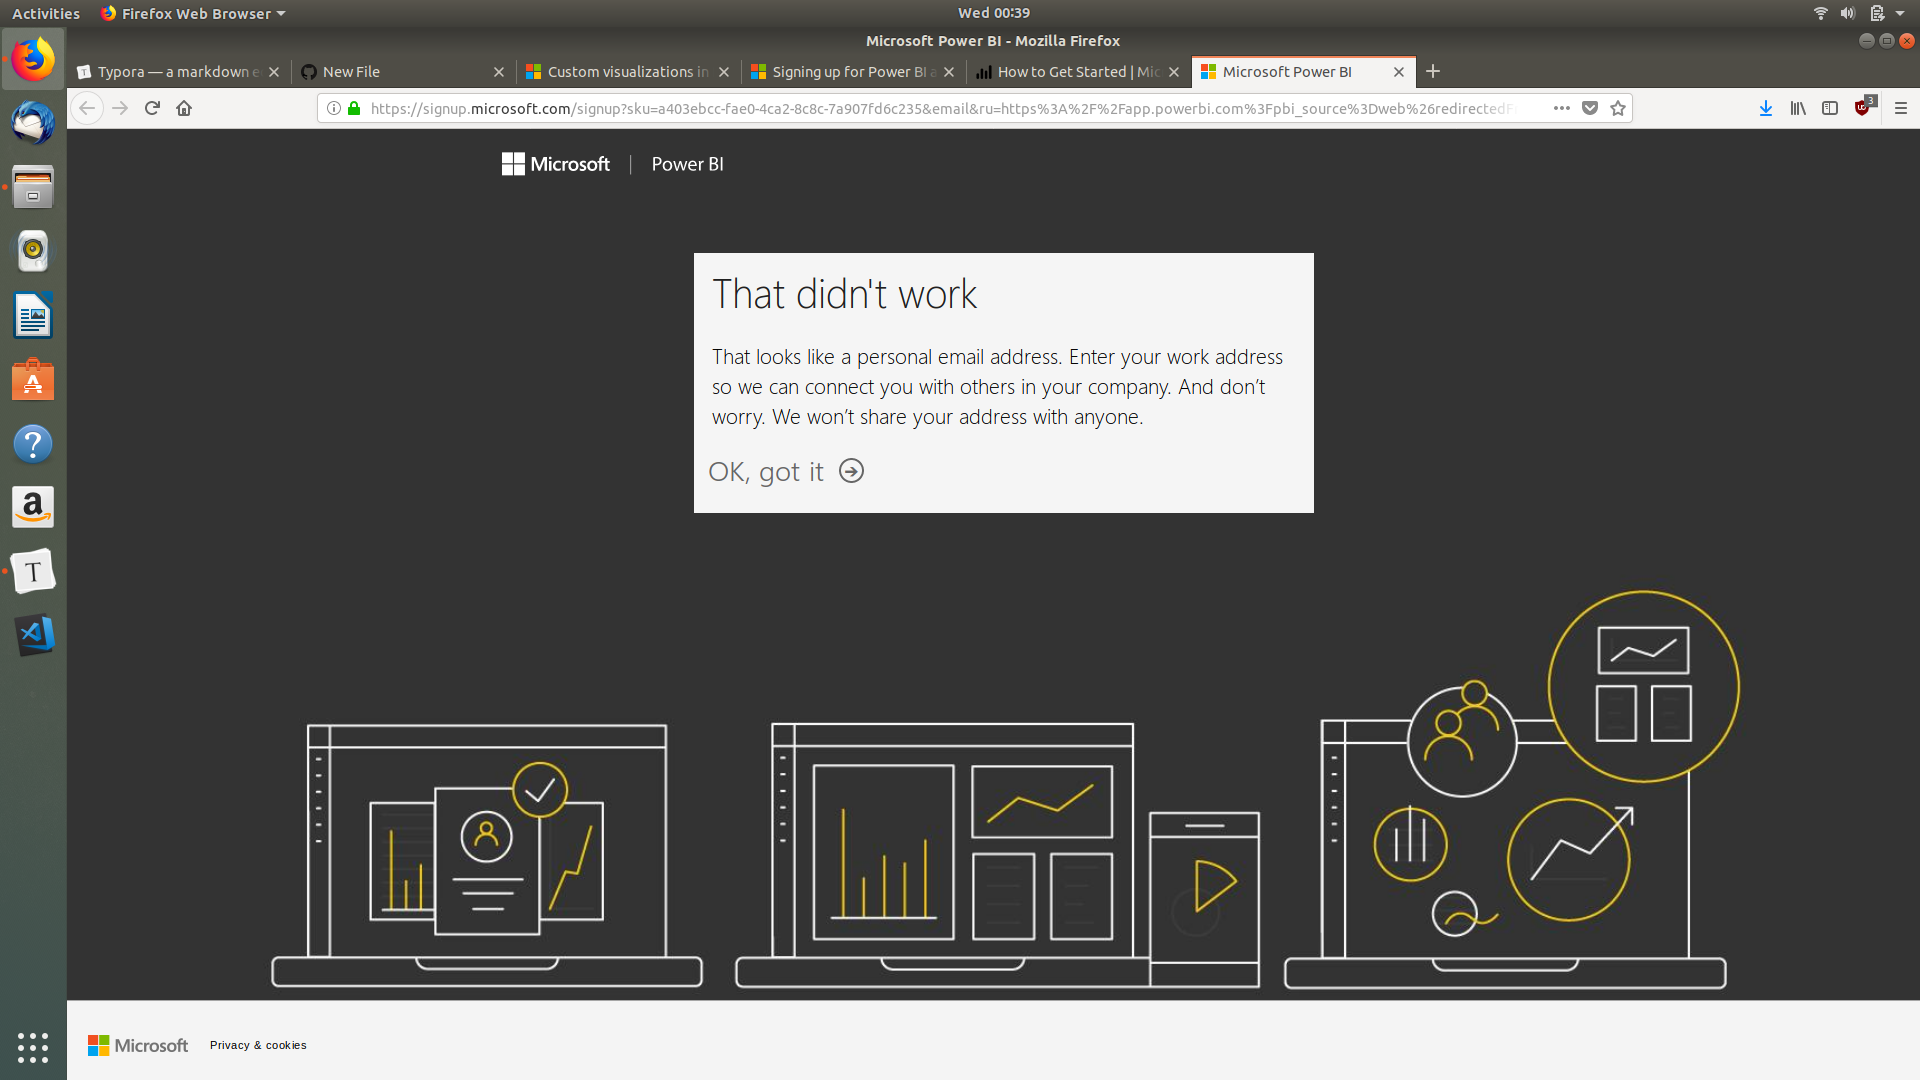Click the Microsoft logo in header
The image size is (1920, 1080).
point(556,164)
